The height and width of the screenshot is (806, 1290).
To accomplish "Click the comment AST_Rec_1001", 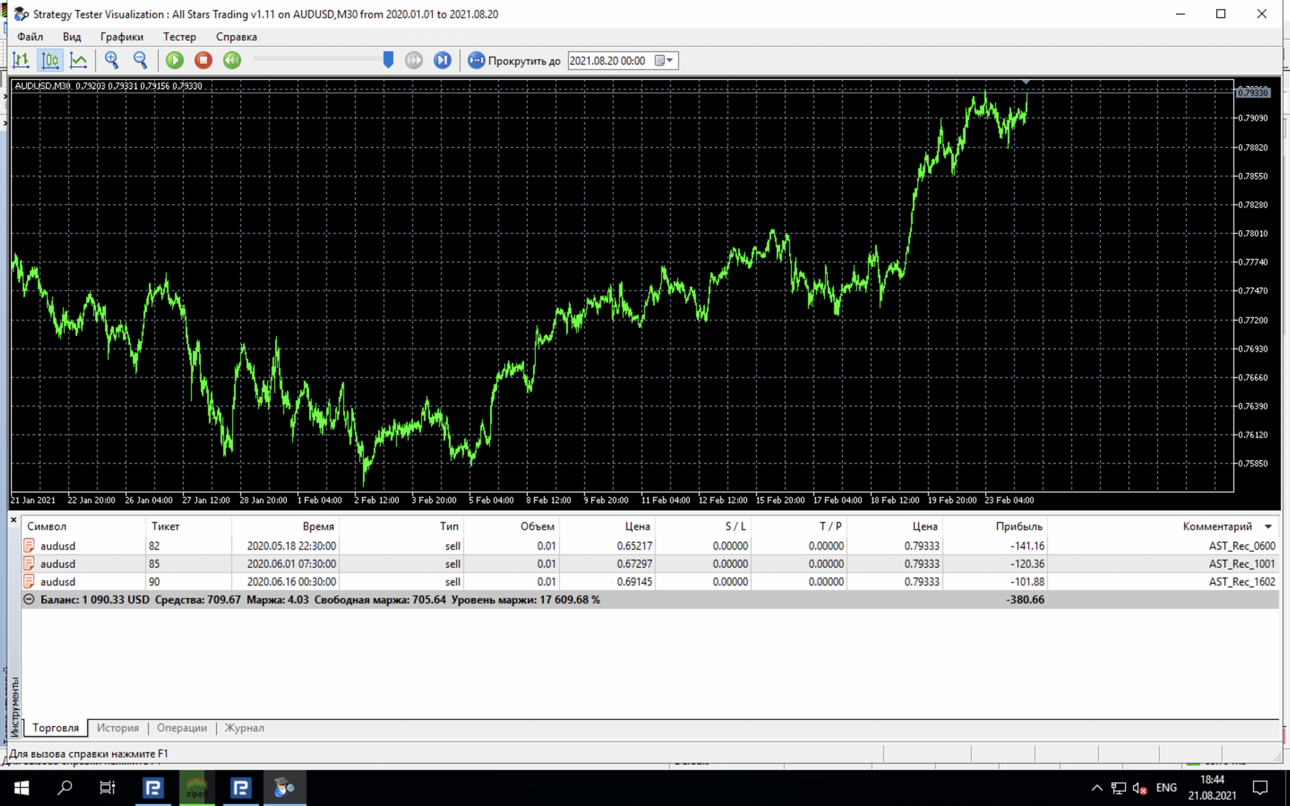I will (1241, 564).
